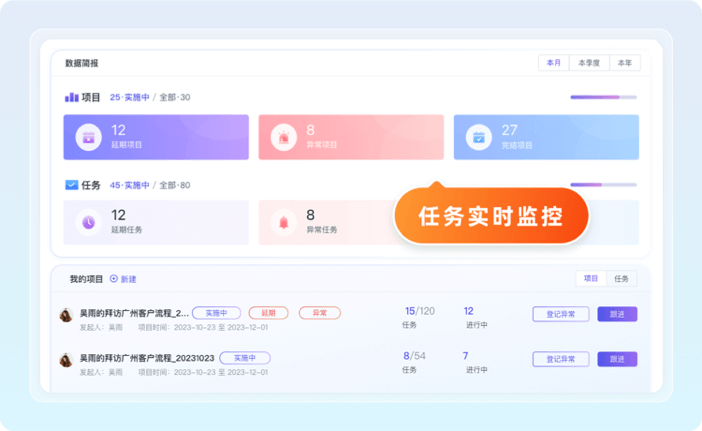
Task: Click the project progress bar at top right
Action: (603, 97)
